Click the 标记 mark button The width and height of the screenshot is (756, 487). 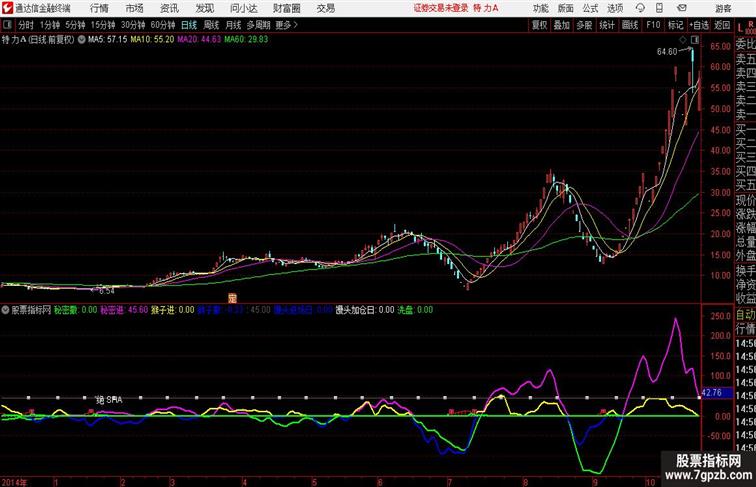675,25
